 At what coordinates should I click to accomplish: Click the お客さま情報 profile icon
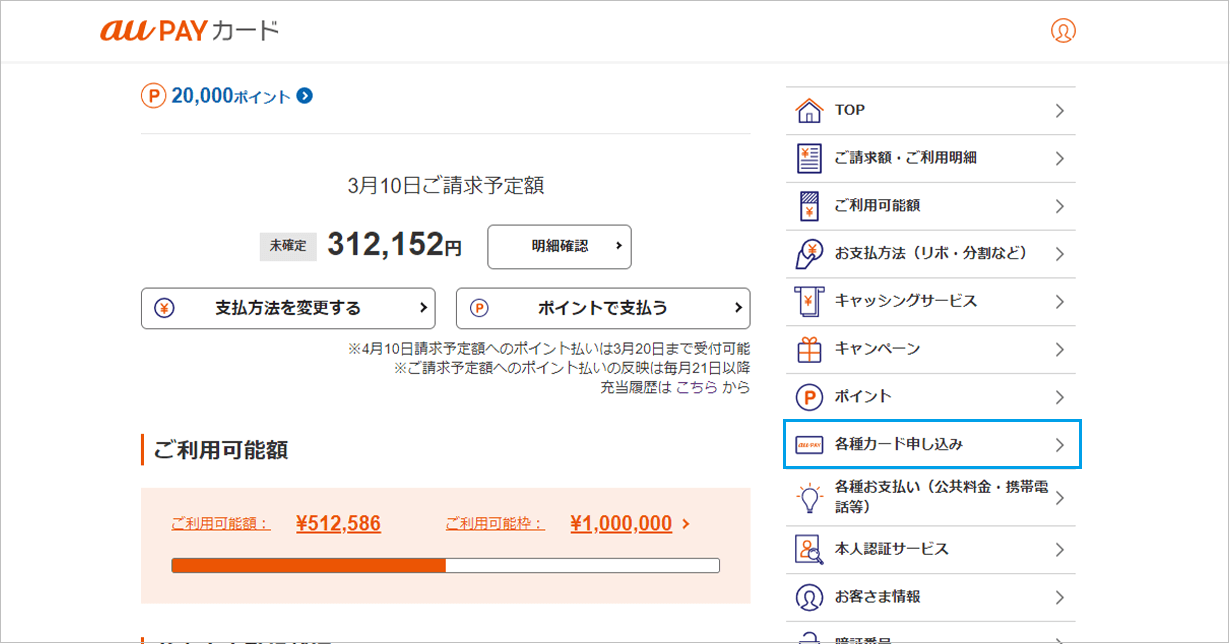coord(808,597)
